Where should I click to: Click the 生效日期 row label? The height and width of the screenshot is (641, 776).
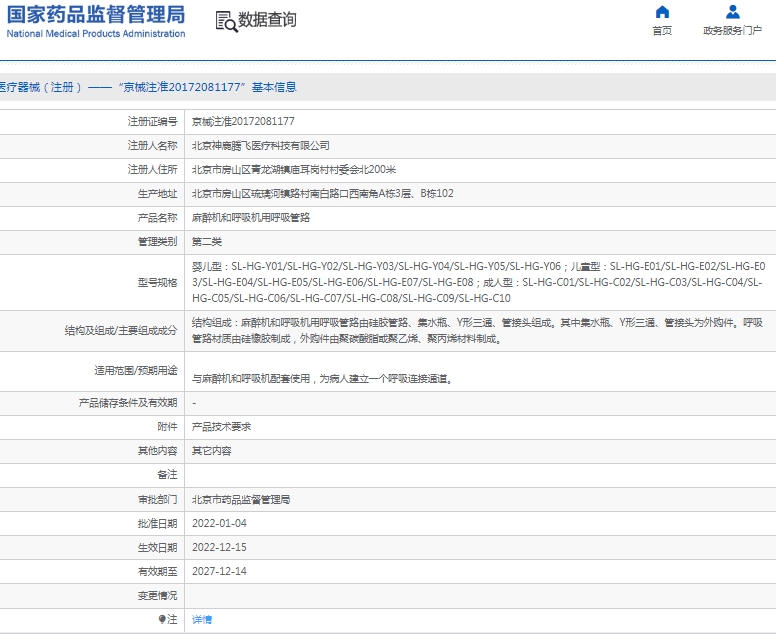tap(157, 547)
